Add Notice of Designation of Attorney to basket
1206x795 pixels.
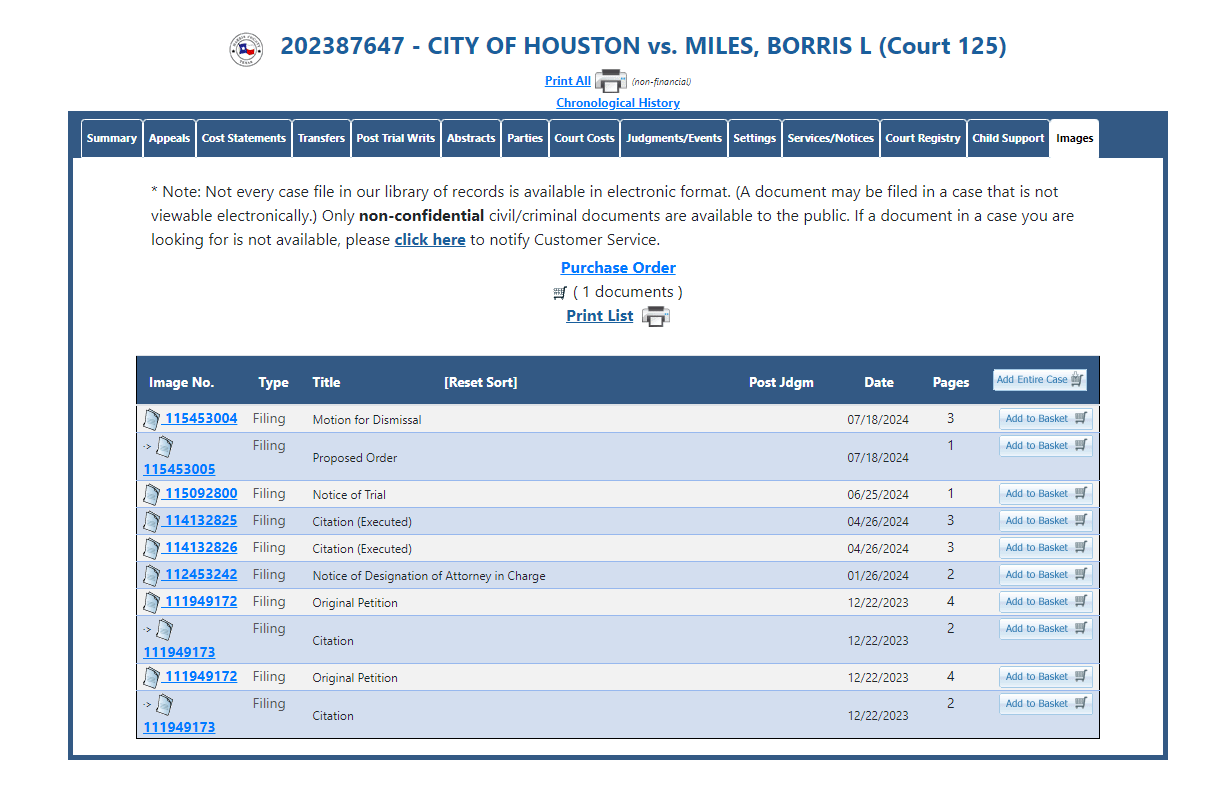(1045, 575)
